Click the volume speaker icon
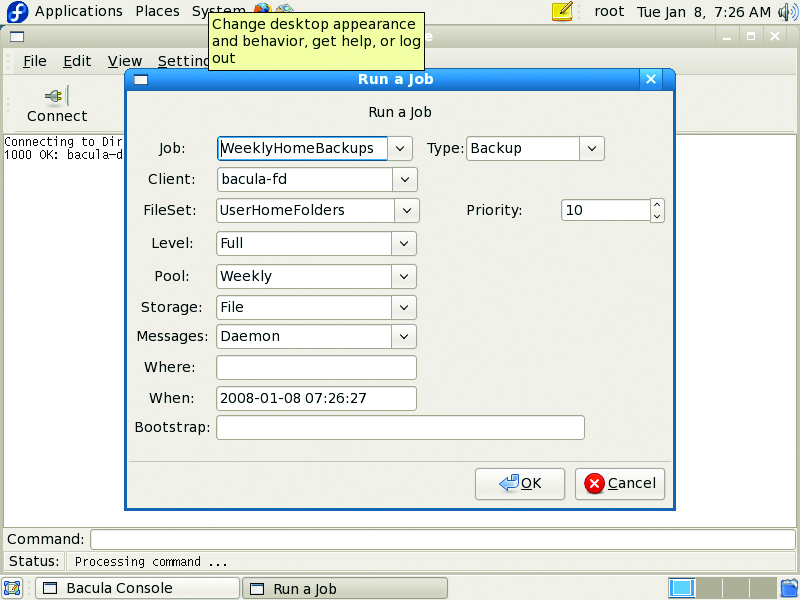This screenshot has height=600, width=800. [787, 12]
